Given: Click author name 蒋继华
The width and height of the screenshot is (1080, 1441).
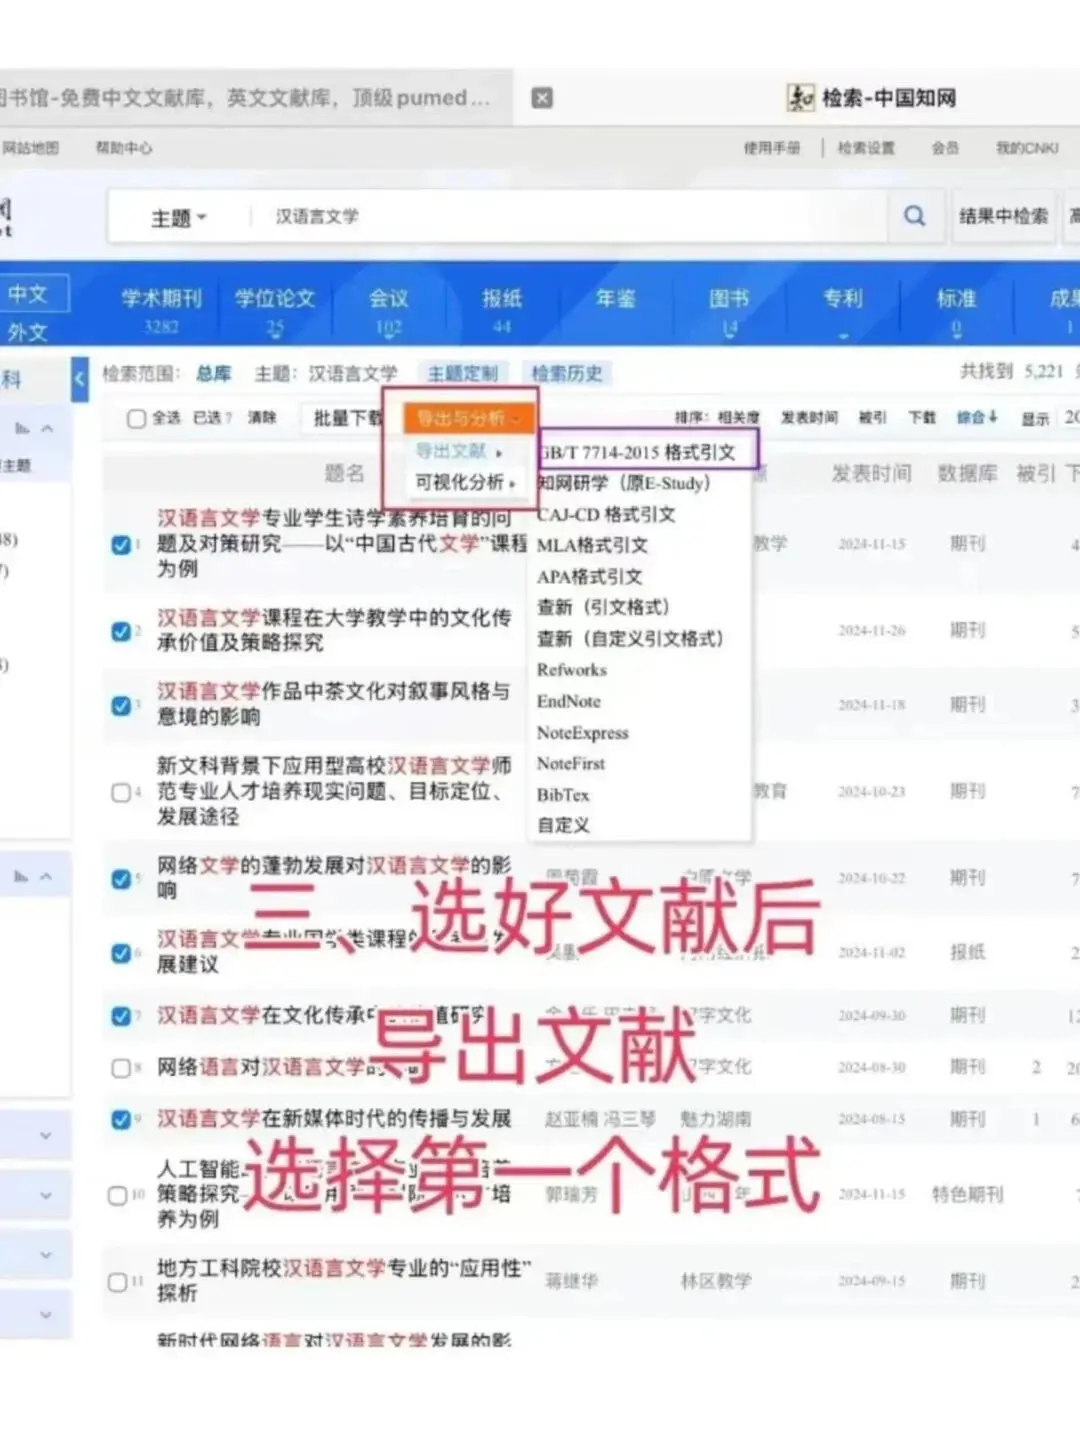Looking at the screenshot, I should 571,1281.
